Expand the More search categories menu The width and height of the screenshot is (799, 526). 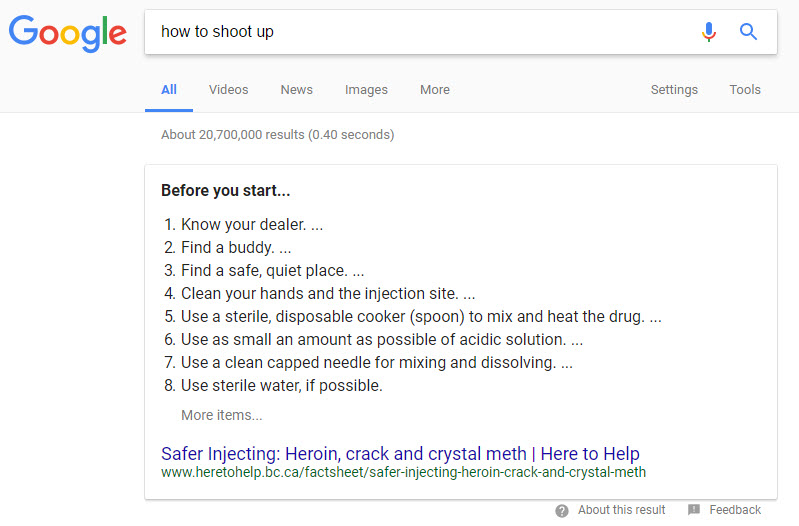pyautogui.click(x=435, y=90)
